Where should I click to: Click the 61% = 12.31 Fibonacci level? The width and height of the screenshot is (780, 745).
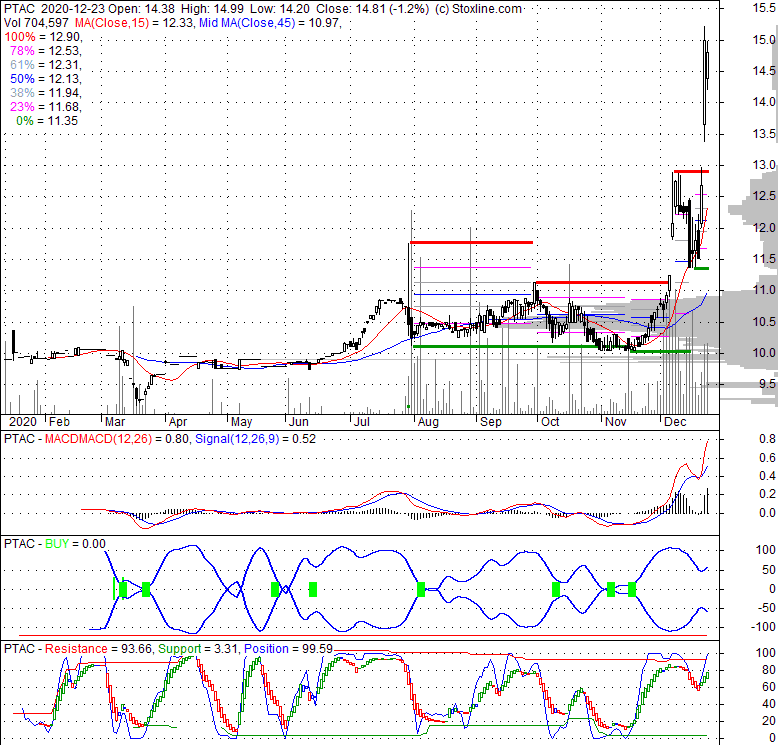(x=45, y=65)
